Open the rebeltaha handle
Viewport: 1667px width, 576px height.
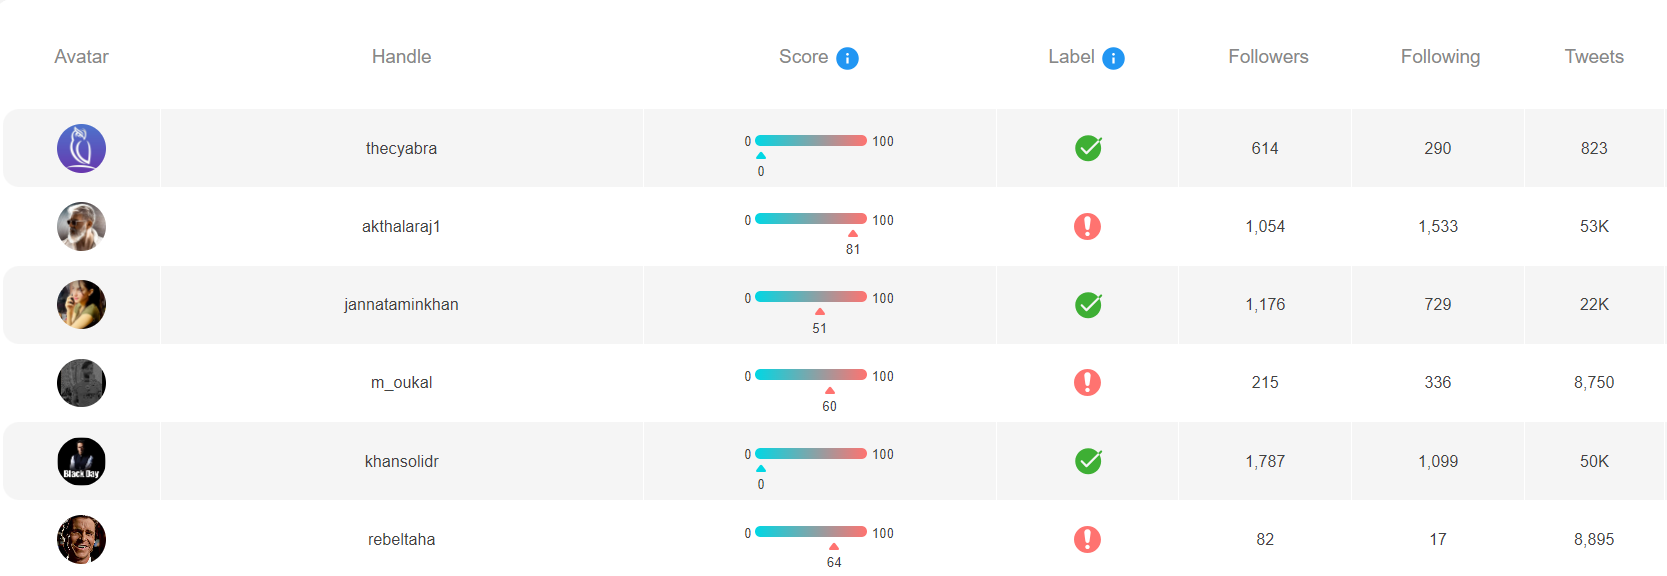[x=401, y=539]
